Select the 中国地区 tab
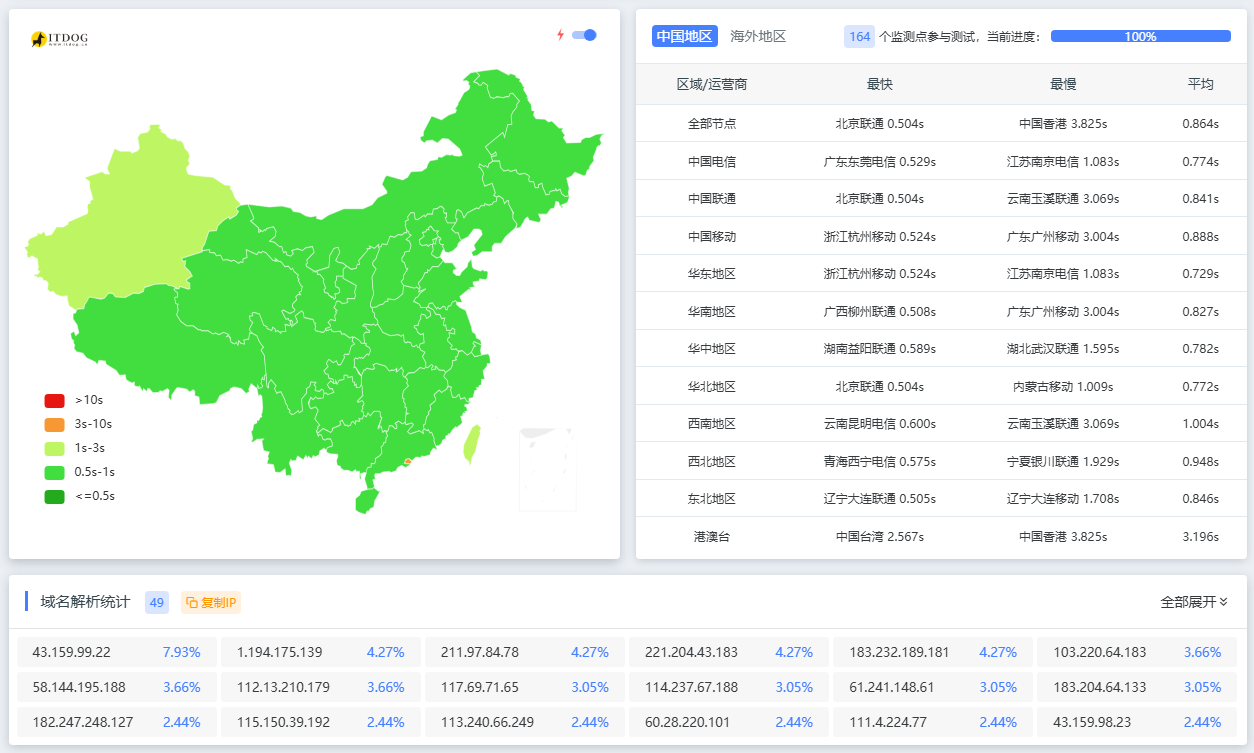This screenshot has width=1254, height=753. click(x=685, y=36)
